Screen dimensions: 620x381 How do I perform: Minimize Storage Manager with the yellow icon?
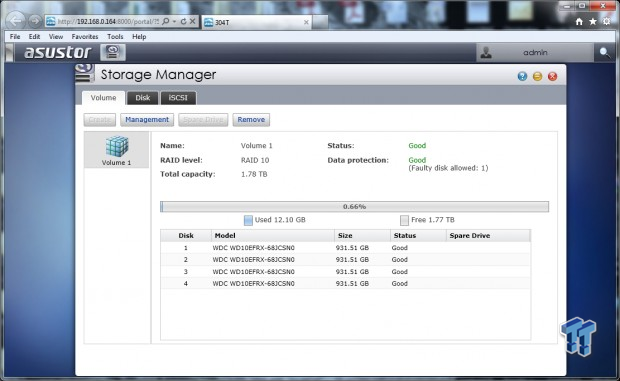point(537,76)
